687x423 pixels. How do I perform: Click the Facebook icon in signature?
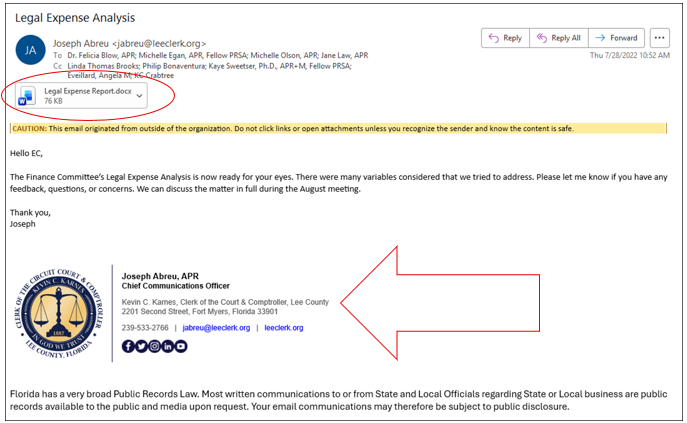128,346
